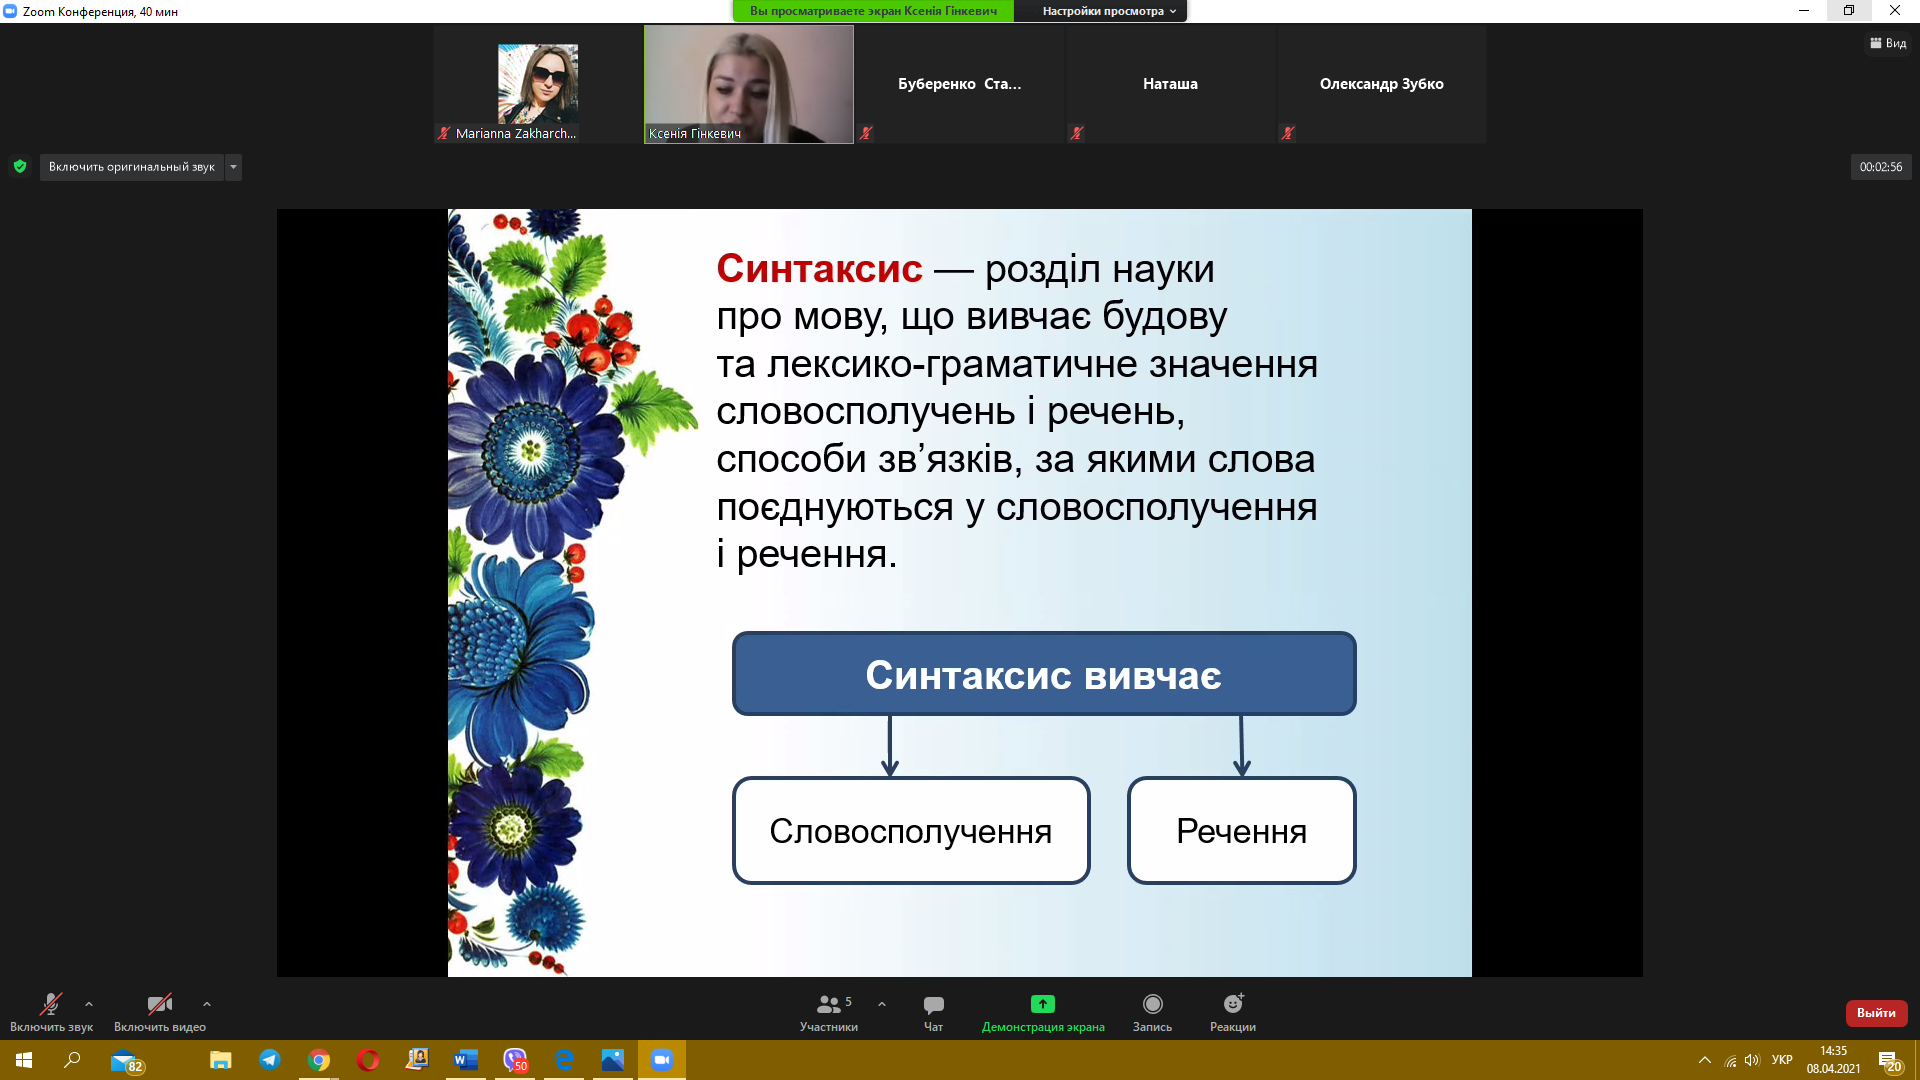This screenshot has width=1920, height=1080.
Task: Click the green Share Screen icon
Action: [1042, 1004]
